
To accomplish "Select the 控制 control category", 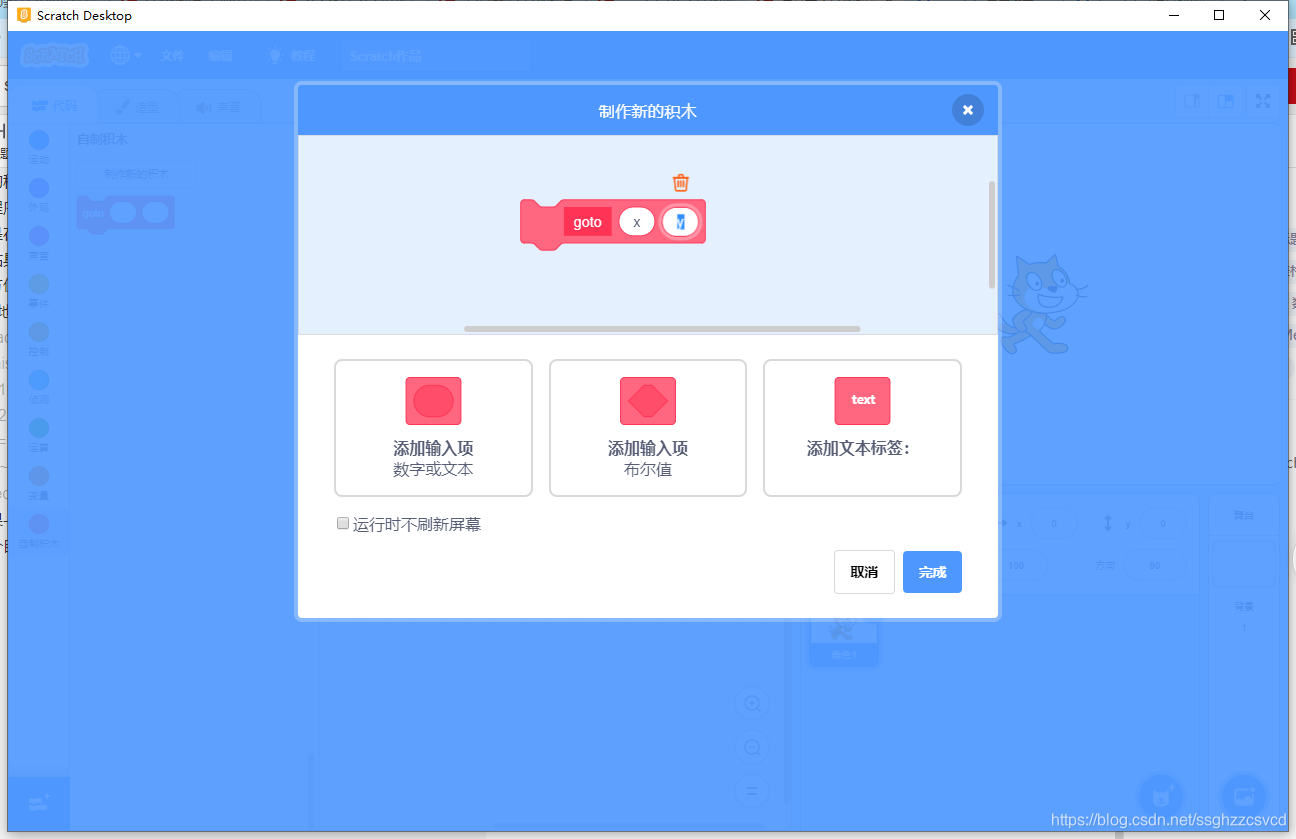I will point(39,338).
